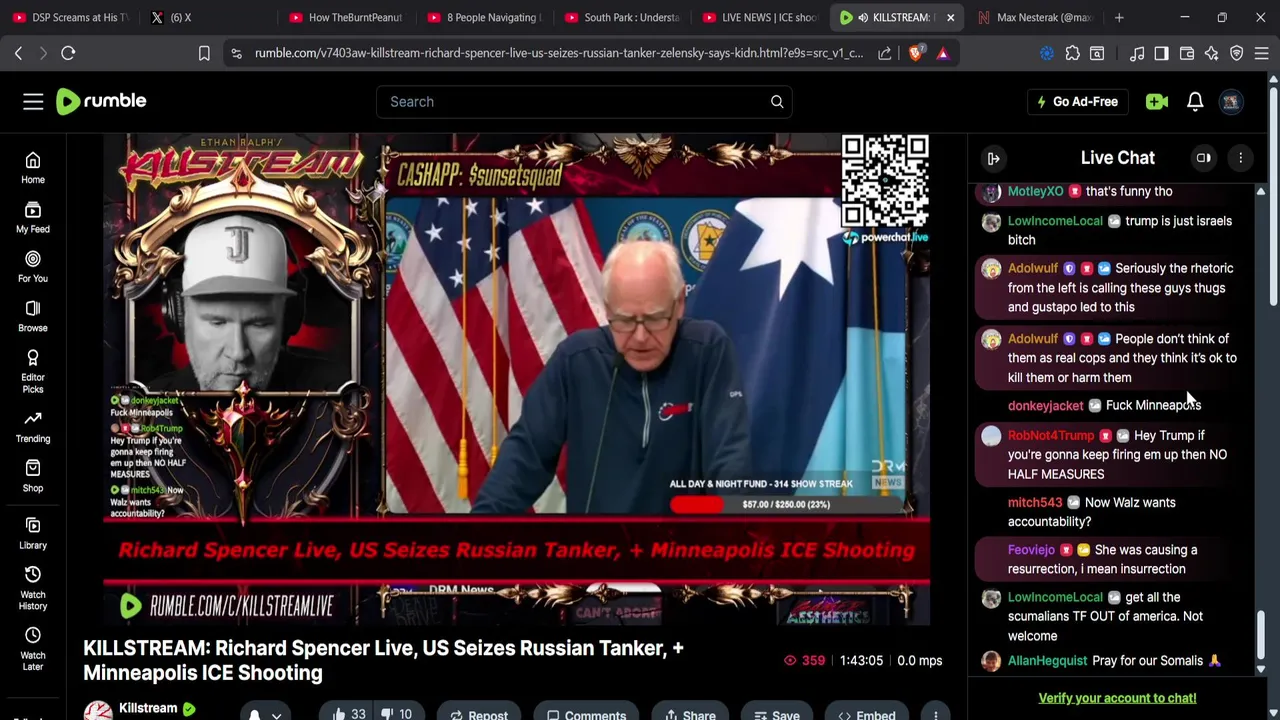Open Home in the sidebar
The image size is (1280, 720).
pyautogui.click(x=33, y=168)
